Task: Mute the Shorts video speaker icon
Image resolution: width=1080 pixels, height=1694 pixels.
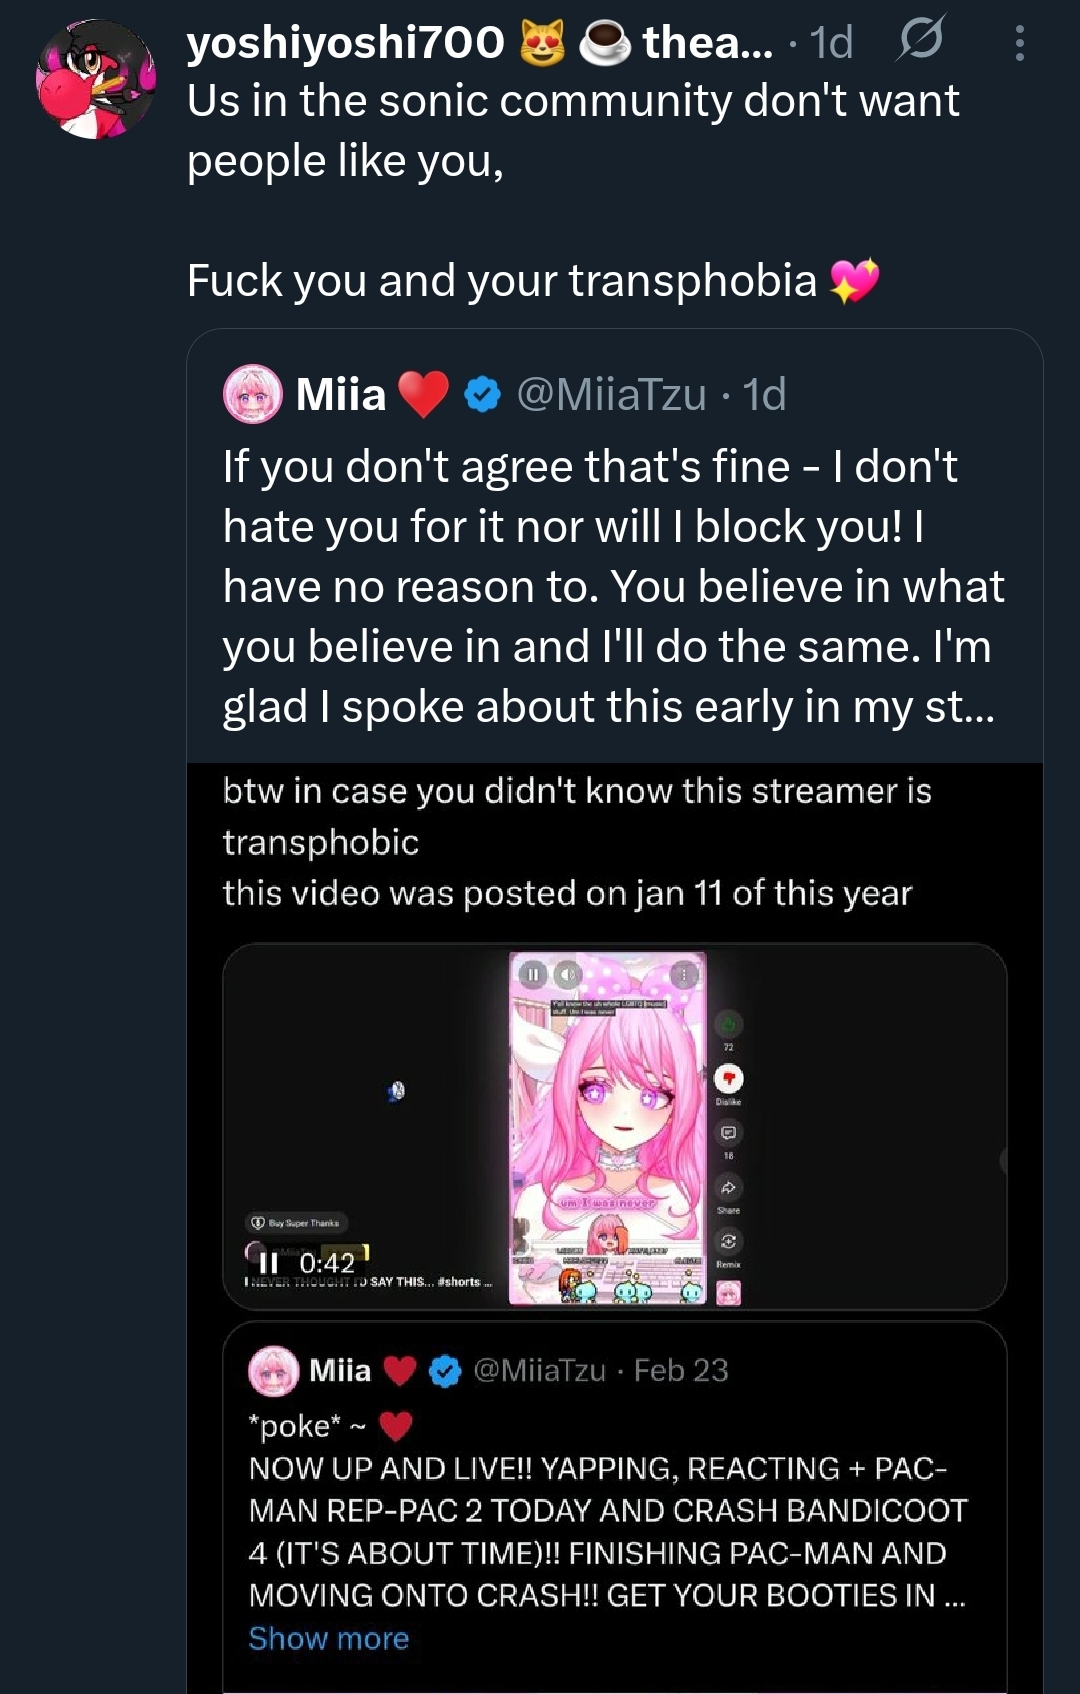Action: [567, 974]
